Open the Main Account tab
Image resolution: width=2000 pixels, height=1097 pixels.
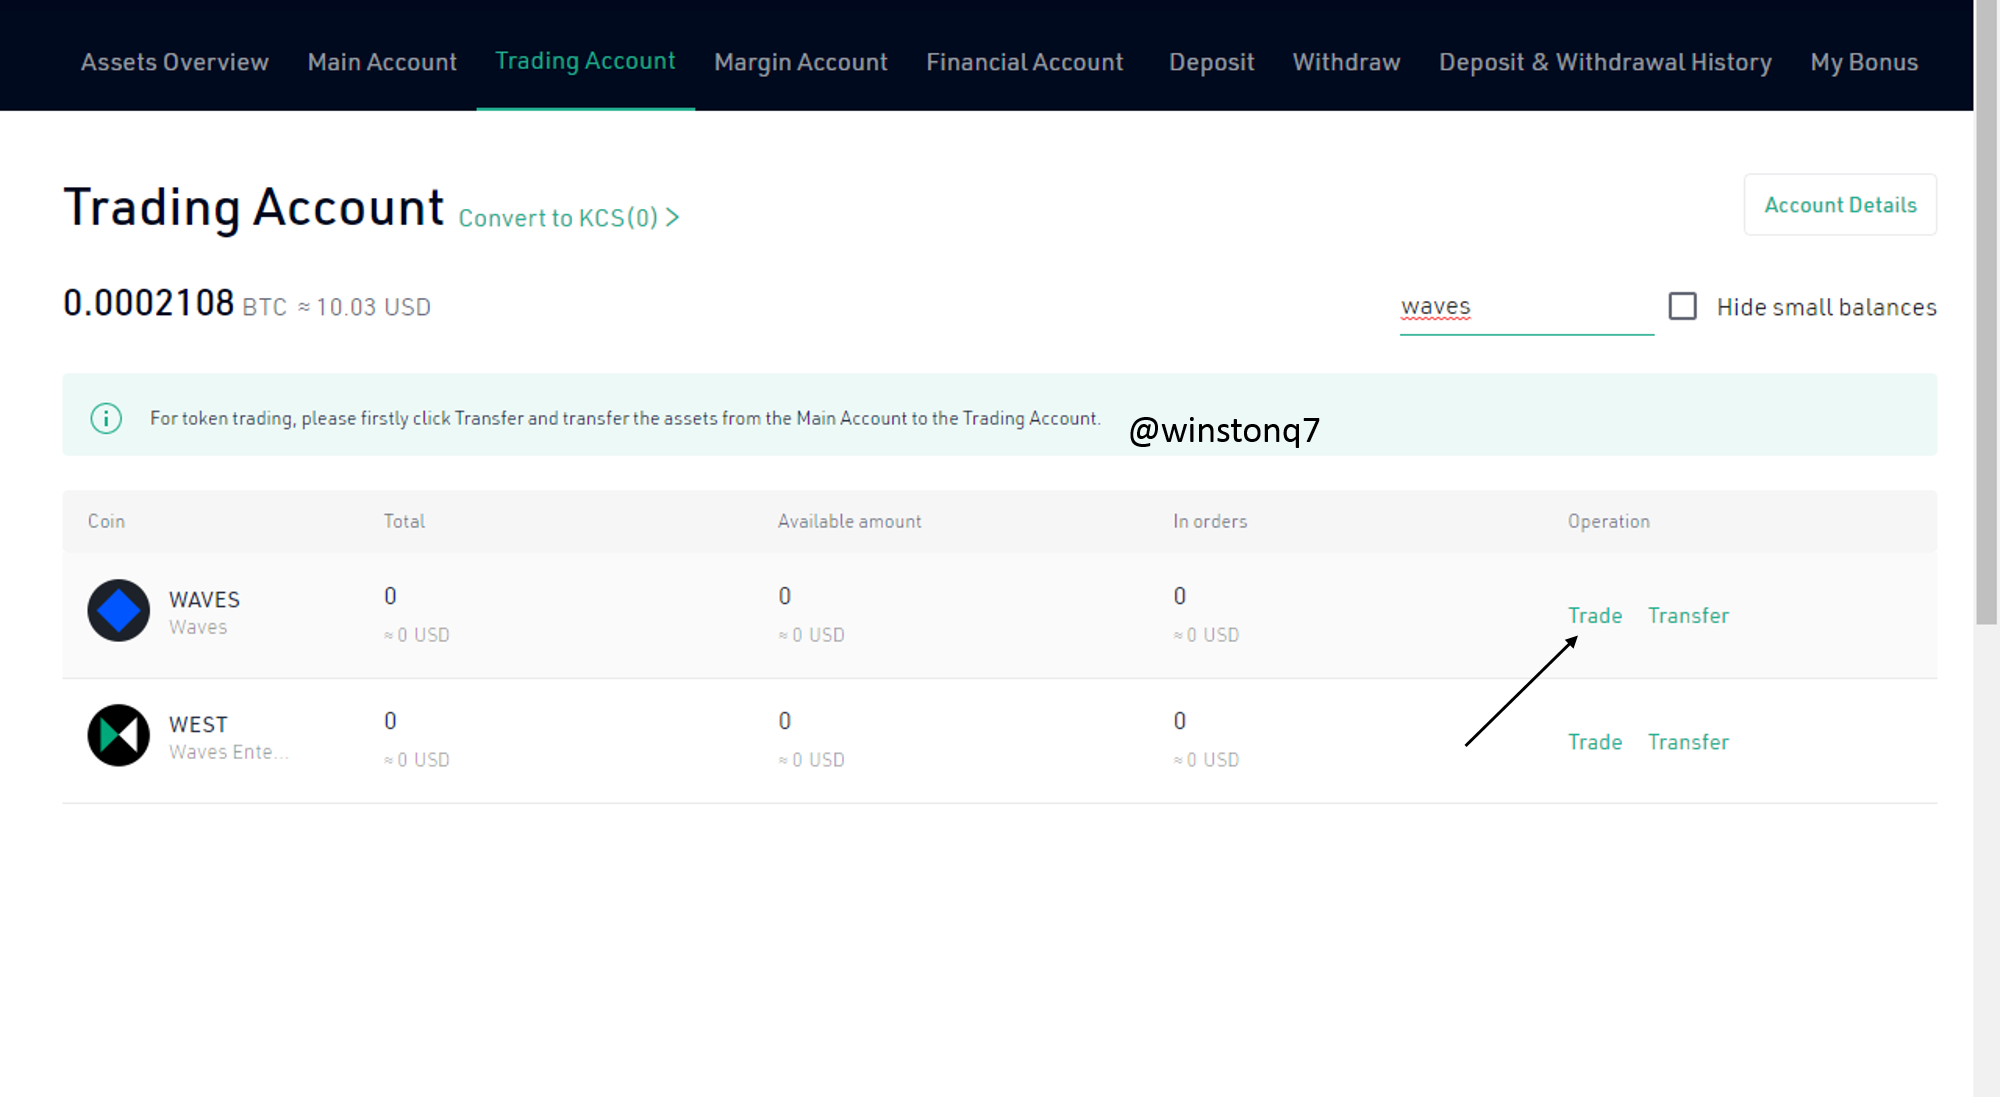[382, 62]
